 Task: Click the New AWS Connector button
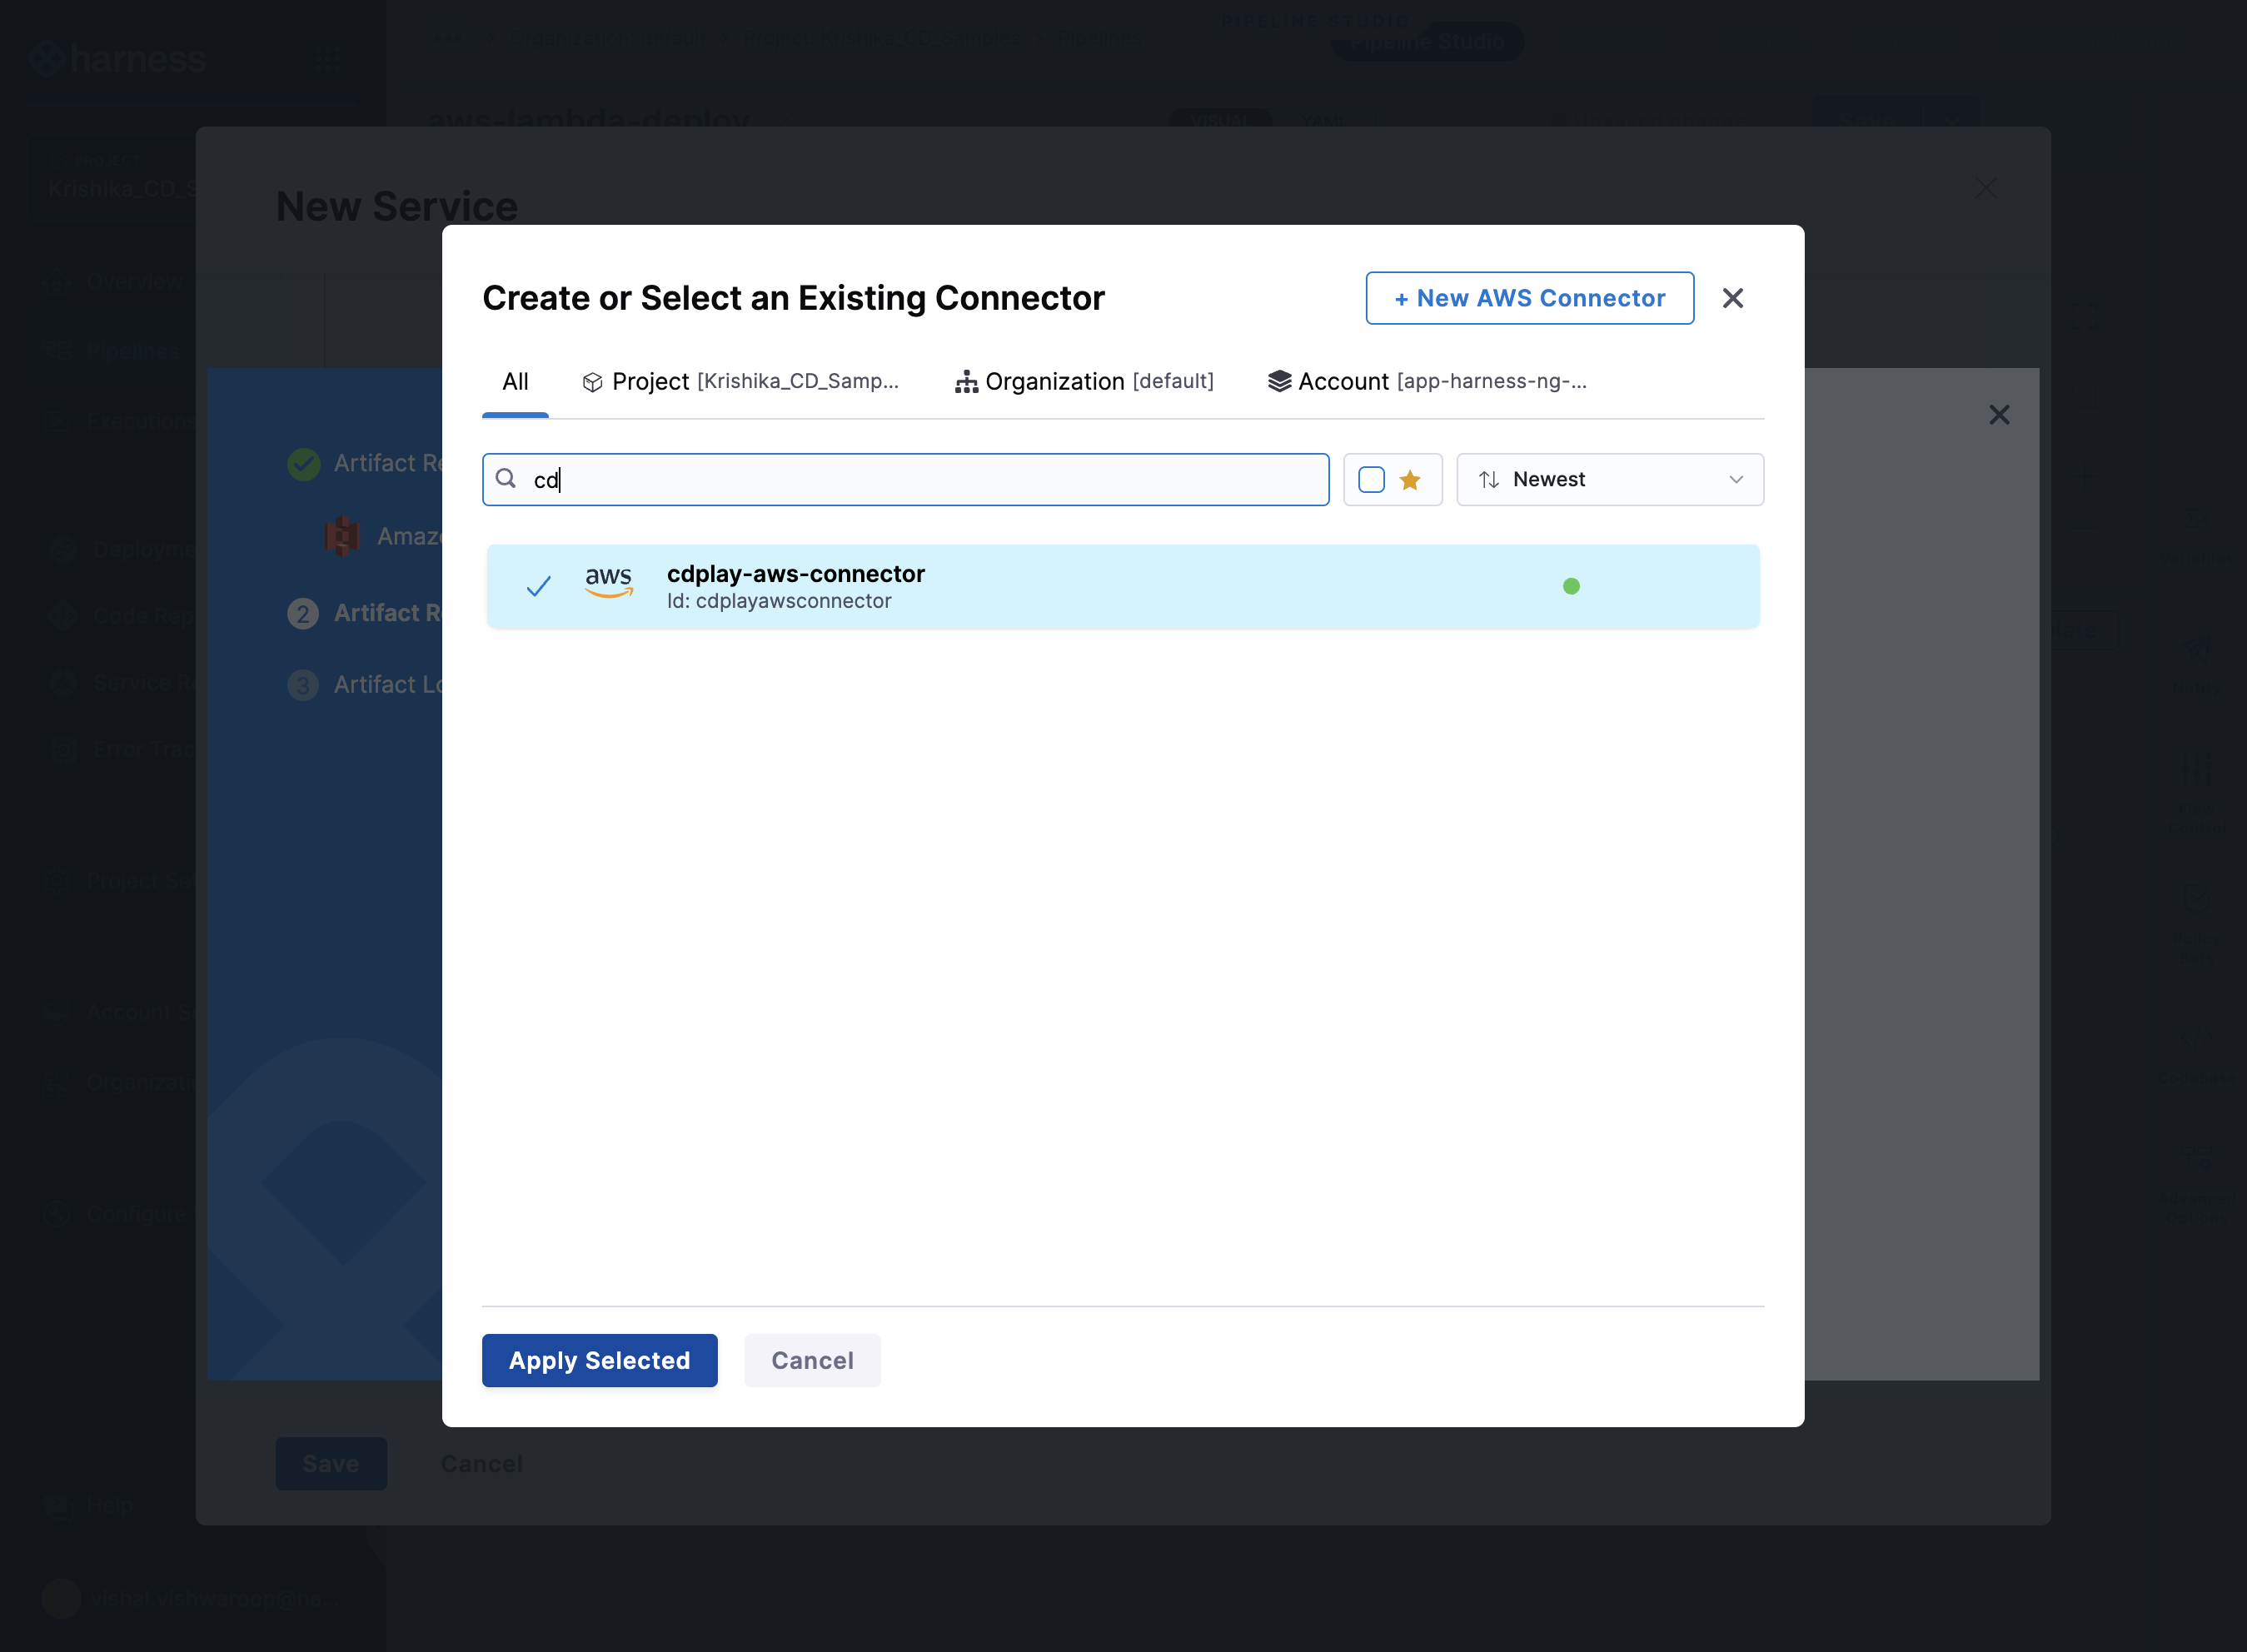point(1529,298)
